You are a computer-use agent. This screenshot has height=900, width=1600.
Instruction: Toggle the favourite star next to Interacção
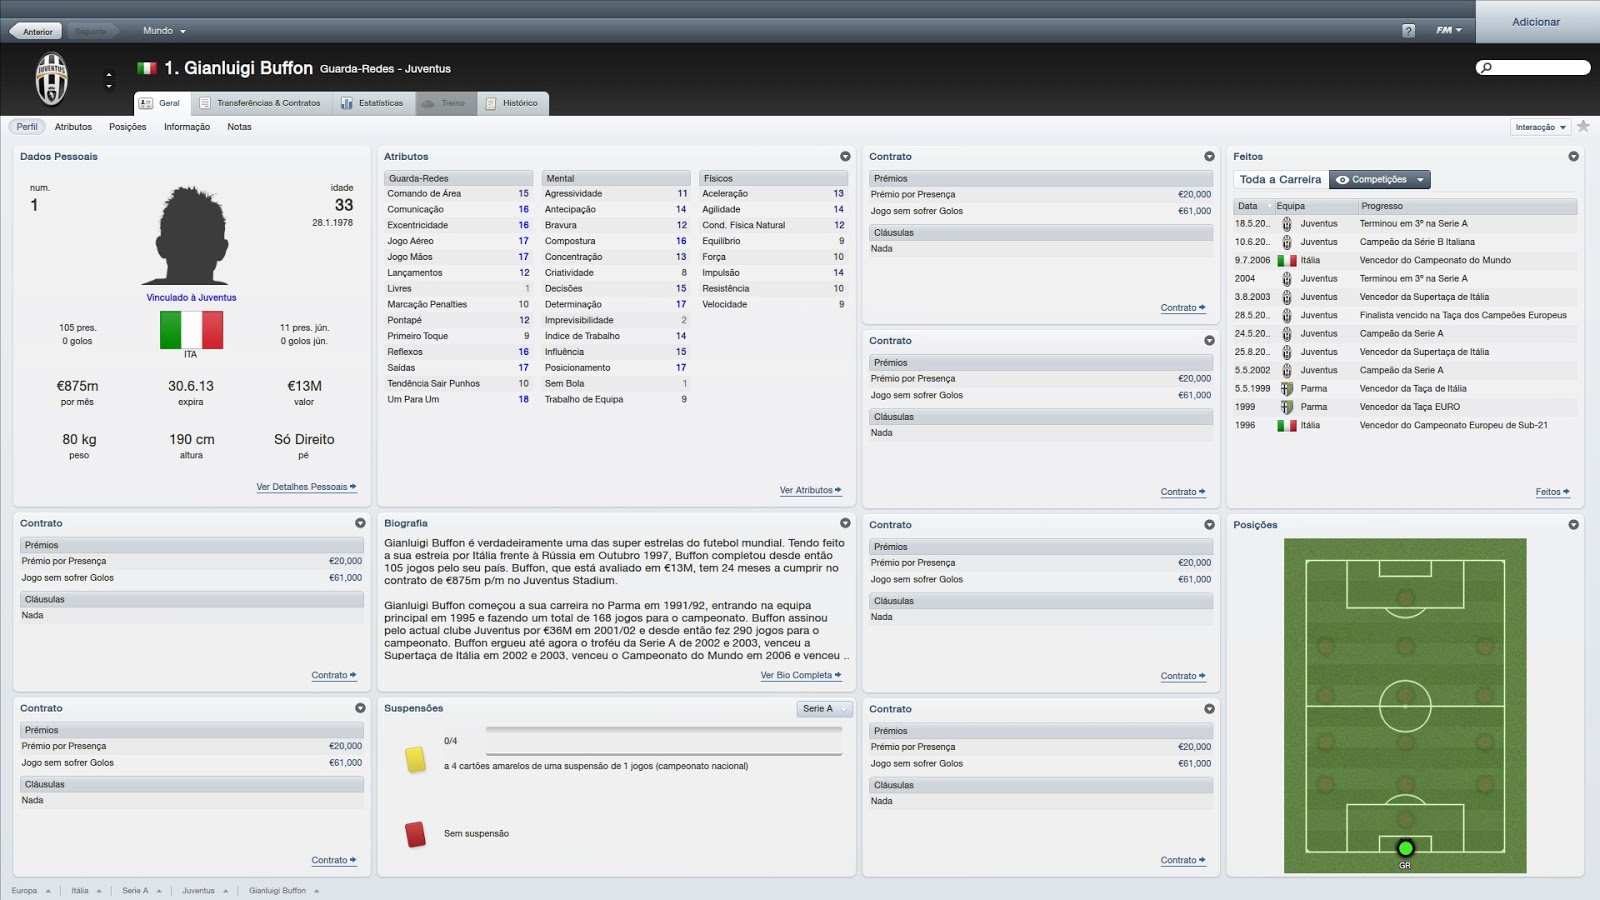tap(1582, 127)
